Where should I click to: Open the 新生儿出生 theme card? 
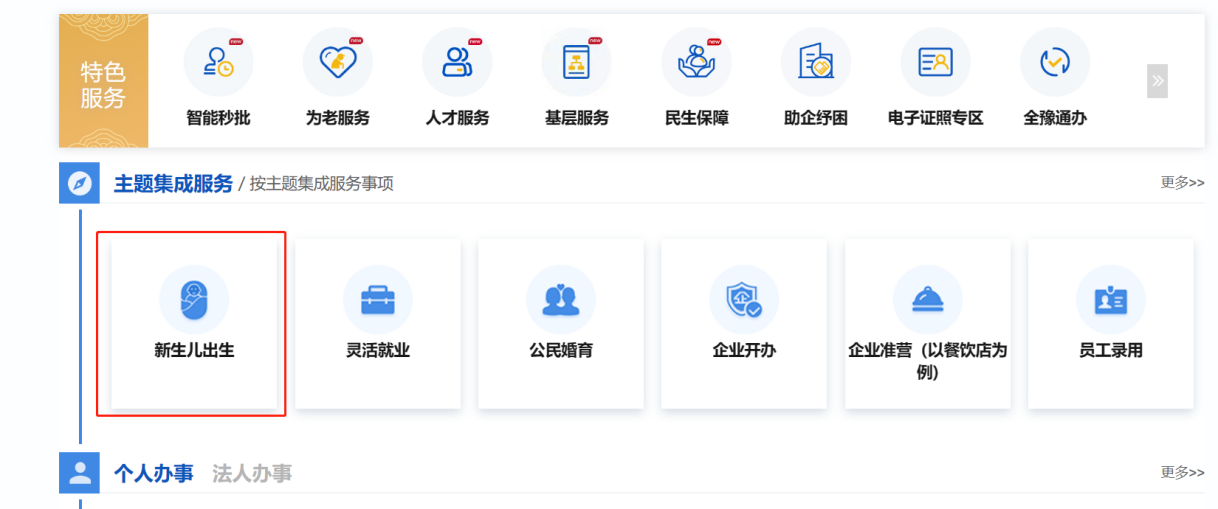coord(194,322)
